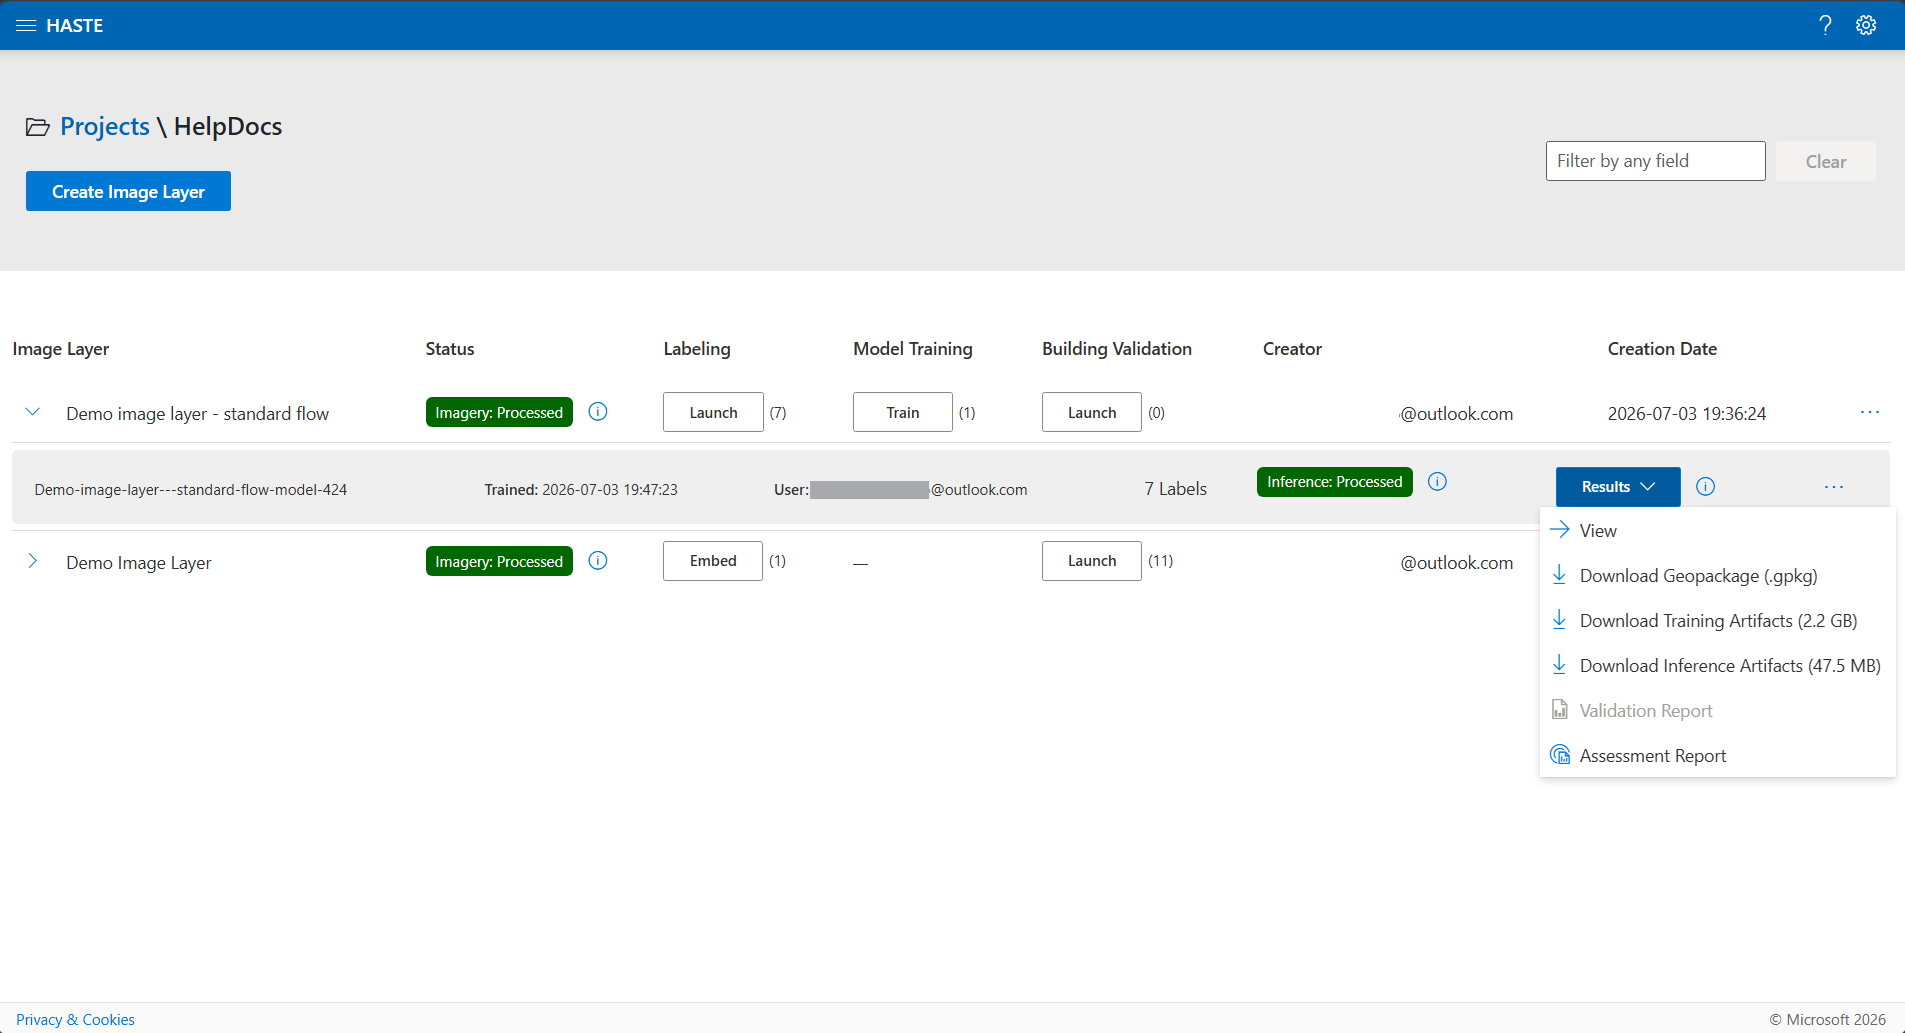1905x1033 pixels.
Task: Collapse the Demo image layer - standard flow row
Action: pyautogui.click(x=33, y=412)
